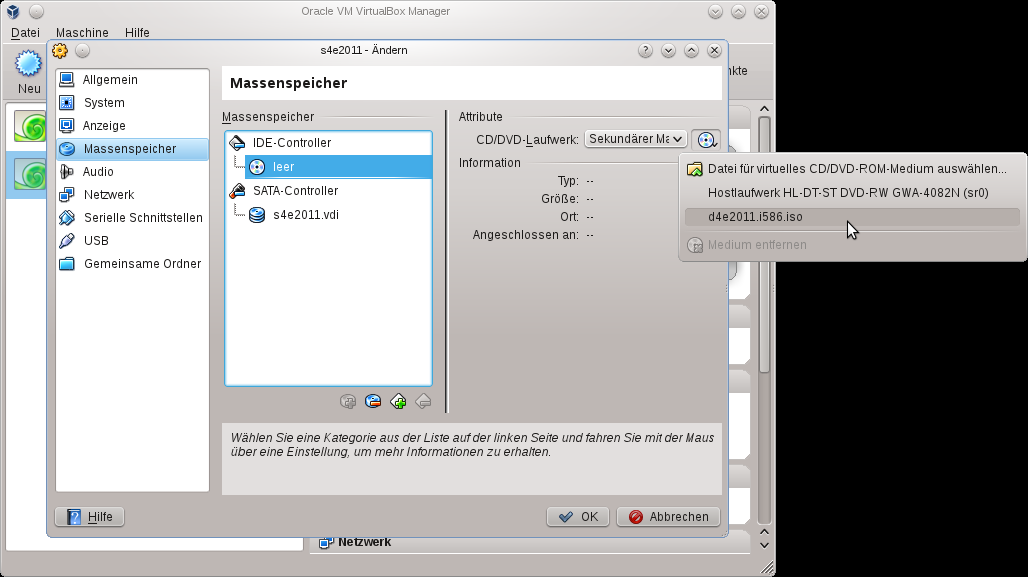1028x577 pixels.
Task: Click the add controller icon
Action: click(398, 401)
